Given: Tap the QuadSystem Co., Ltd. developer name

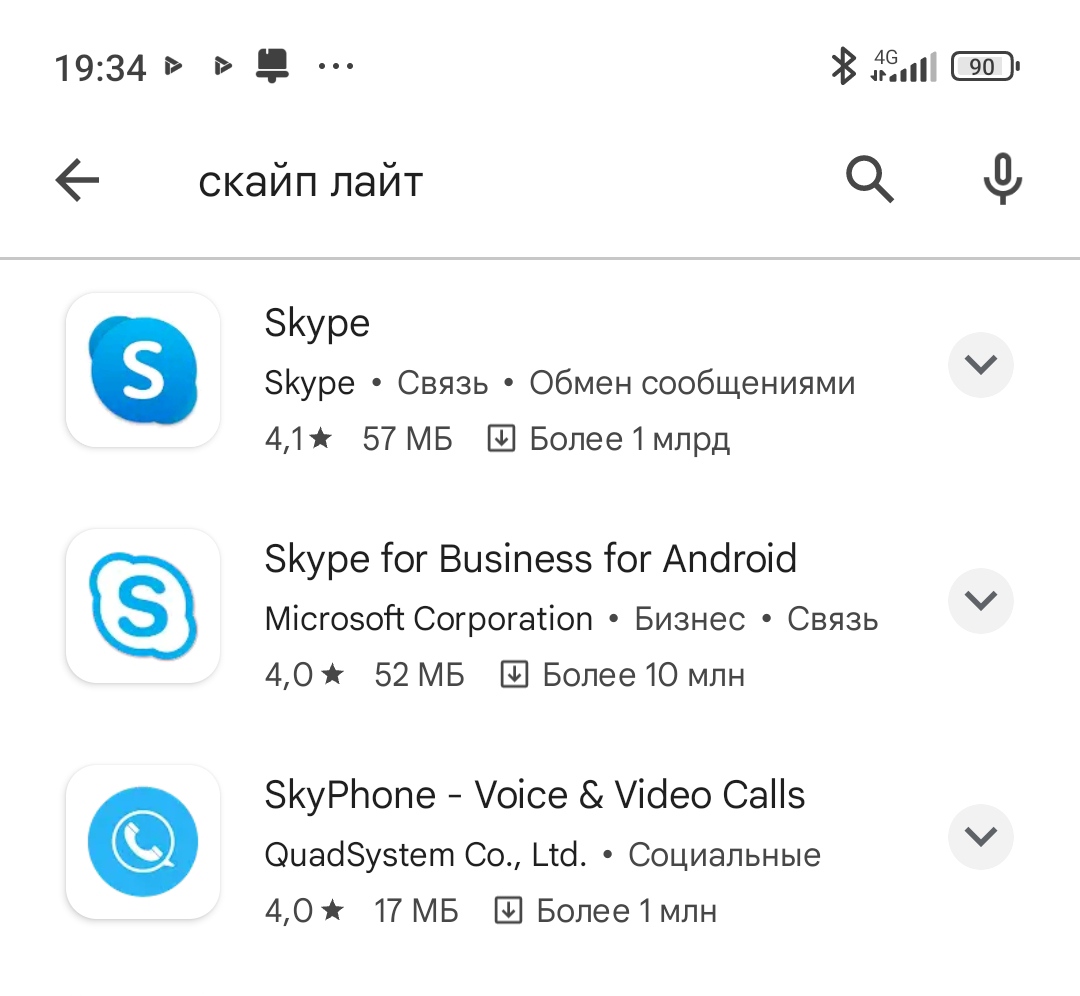Looking at the screenshot, I should [x=425, y=855].
